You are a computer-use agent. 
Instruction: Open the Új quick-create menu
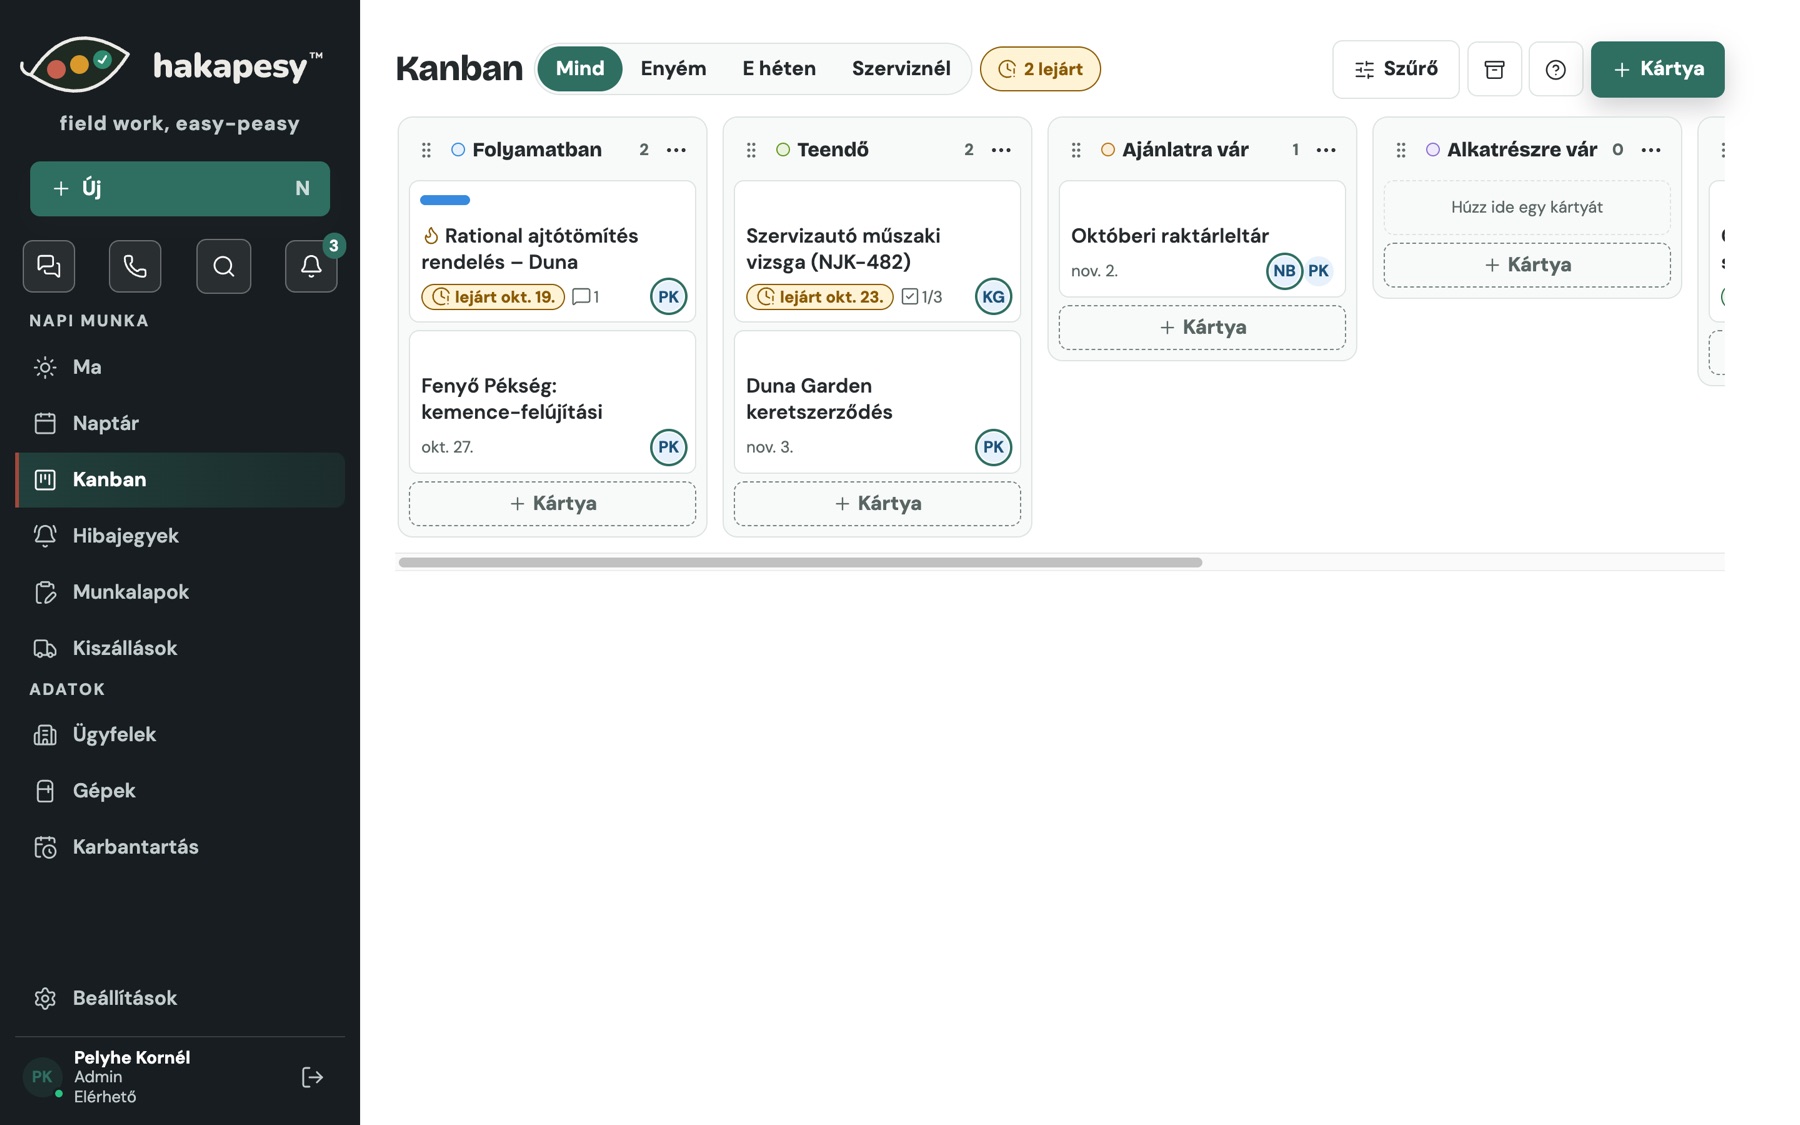pos(180,188)
